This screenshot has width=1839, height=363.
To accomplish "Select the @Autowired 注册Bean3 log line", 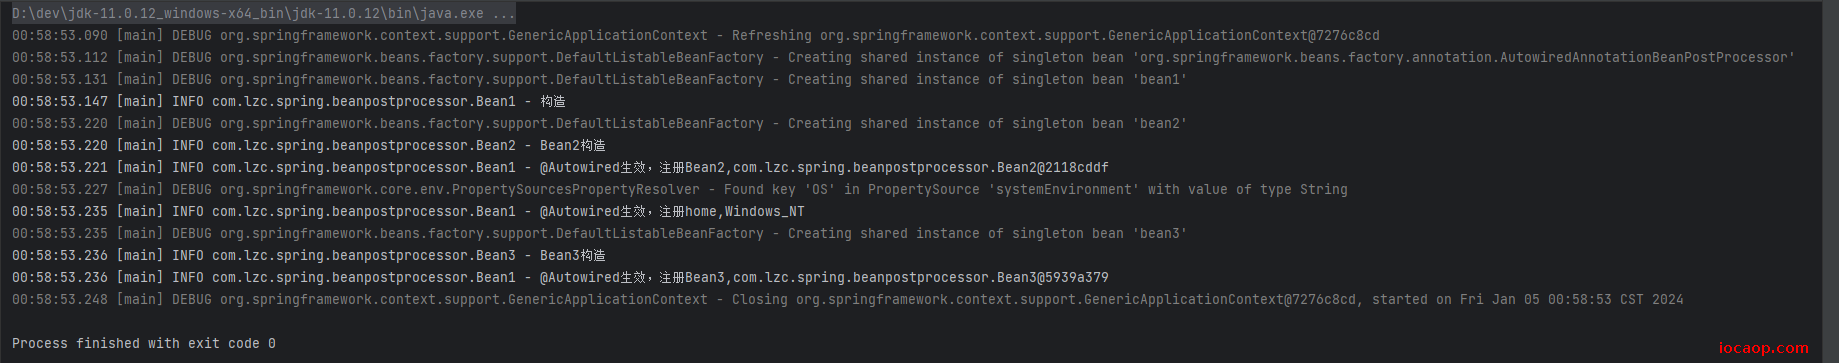I will point(560,277).
